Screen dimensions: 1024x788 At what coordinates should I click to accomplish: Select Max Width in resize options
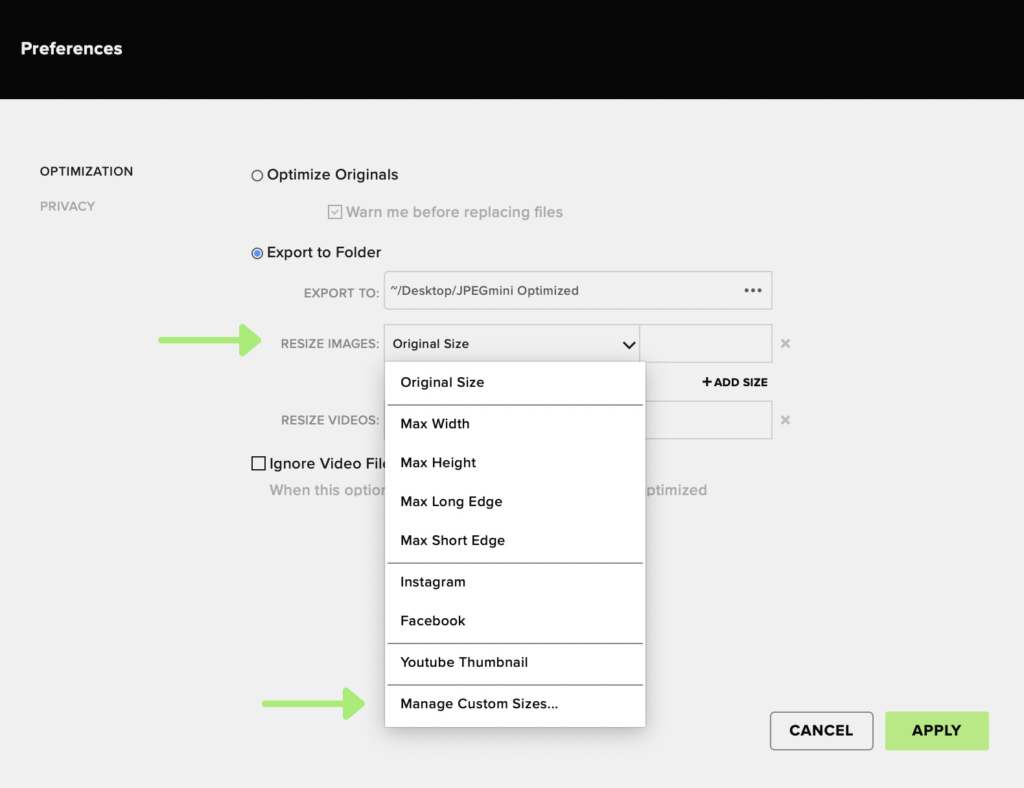click(435, 424)
